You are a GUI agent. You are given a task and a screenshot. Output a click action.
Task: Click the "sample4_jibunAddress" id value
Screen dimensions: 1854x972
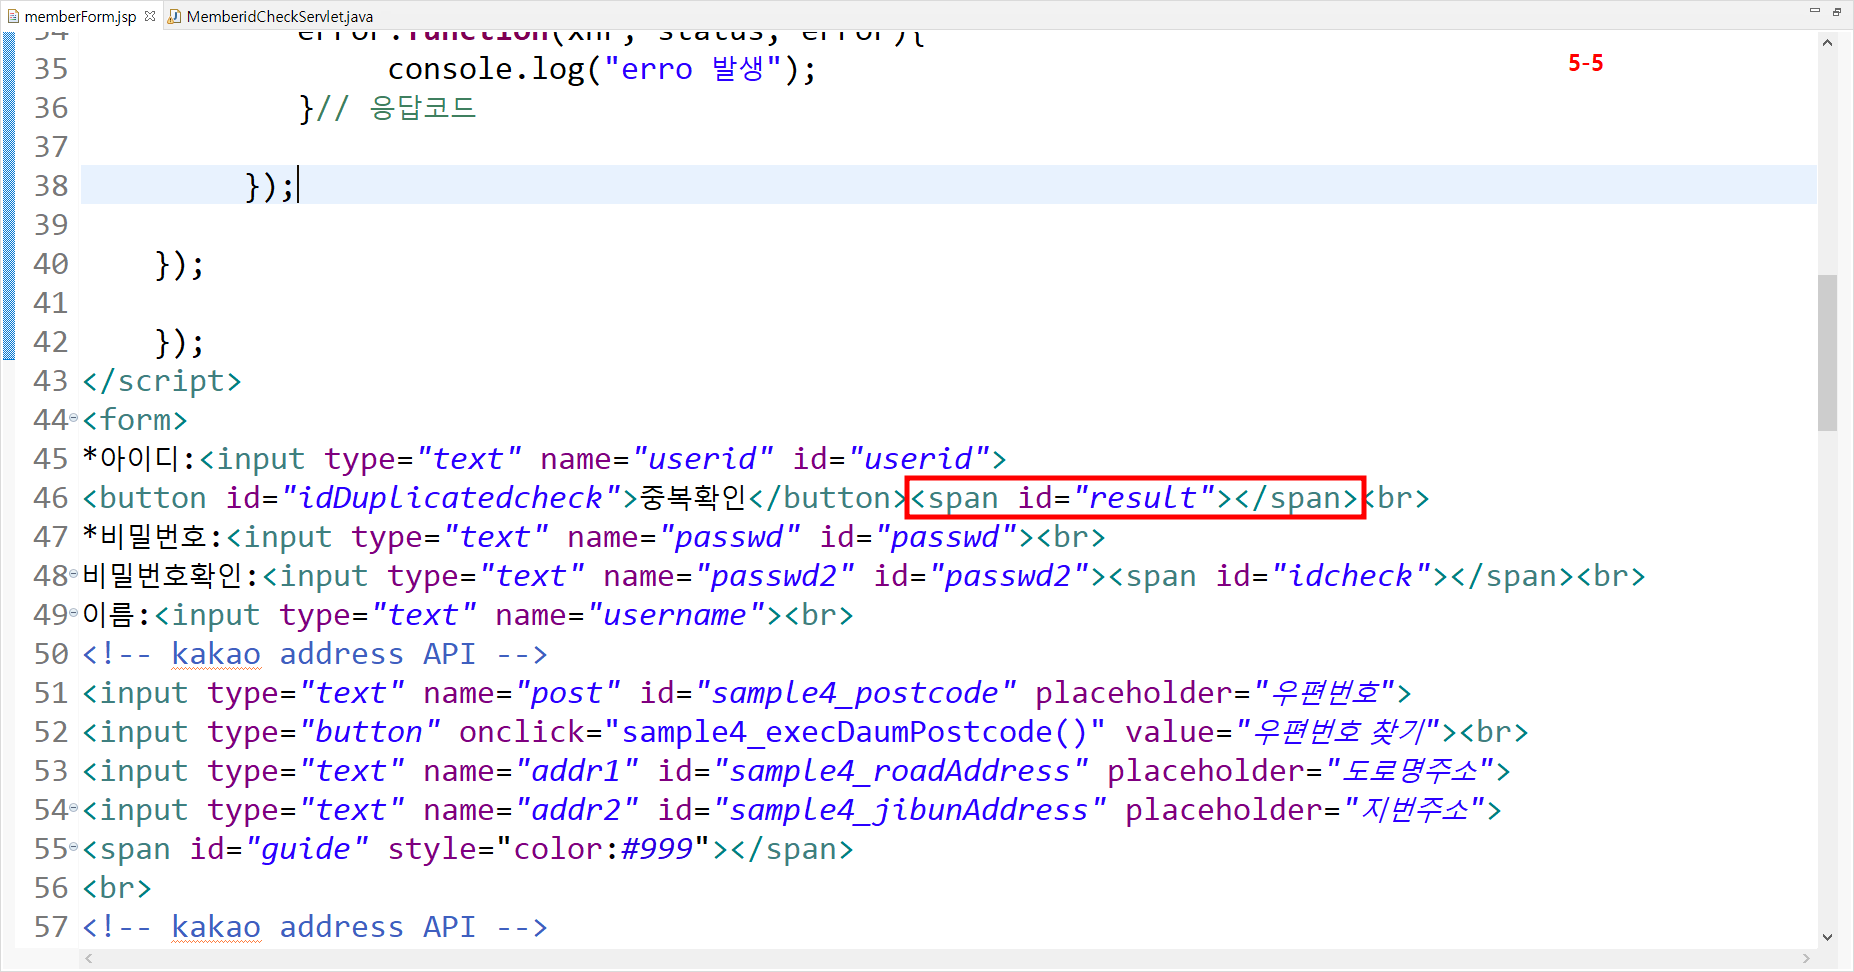coord(910,810)
